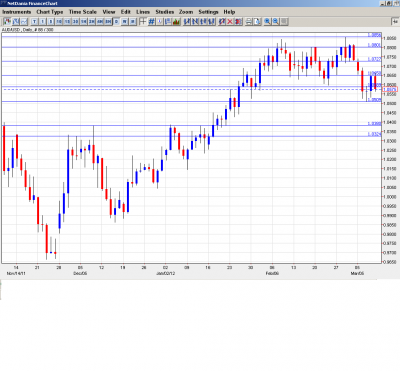Select the Daily (D) time scale button
Image resolution: width=400 pixels, height=371 pixels.
[116, 22]
